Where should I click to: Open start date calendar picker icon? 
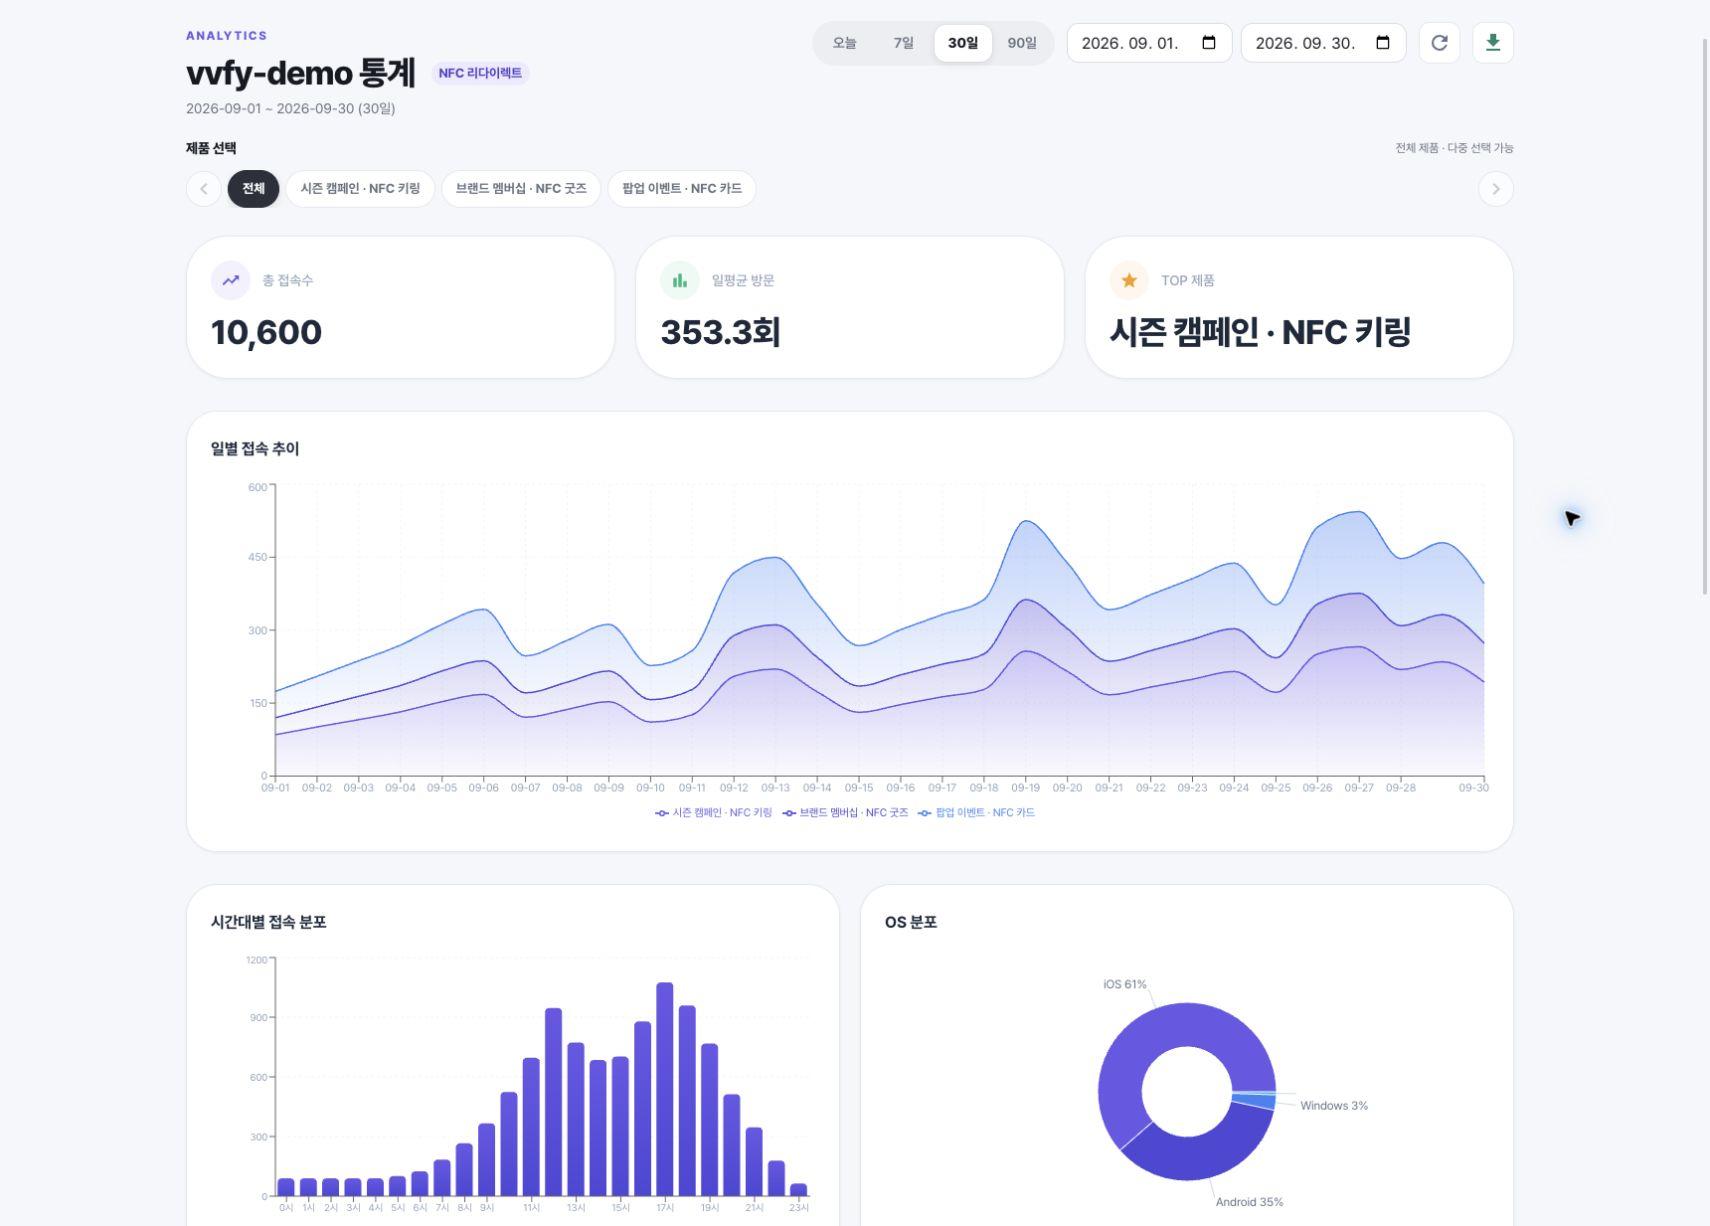click(1209, 43)
